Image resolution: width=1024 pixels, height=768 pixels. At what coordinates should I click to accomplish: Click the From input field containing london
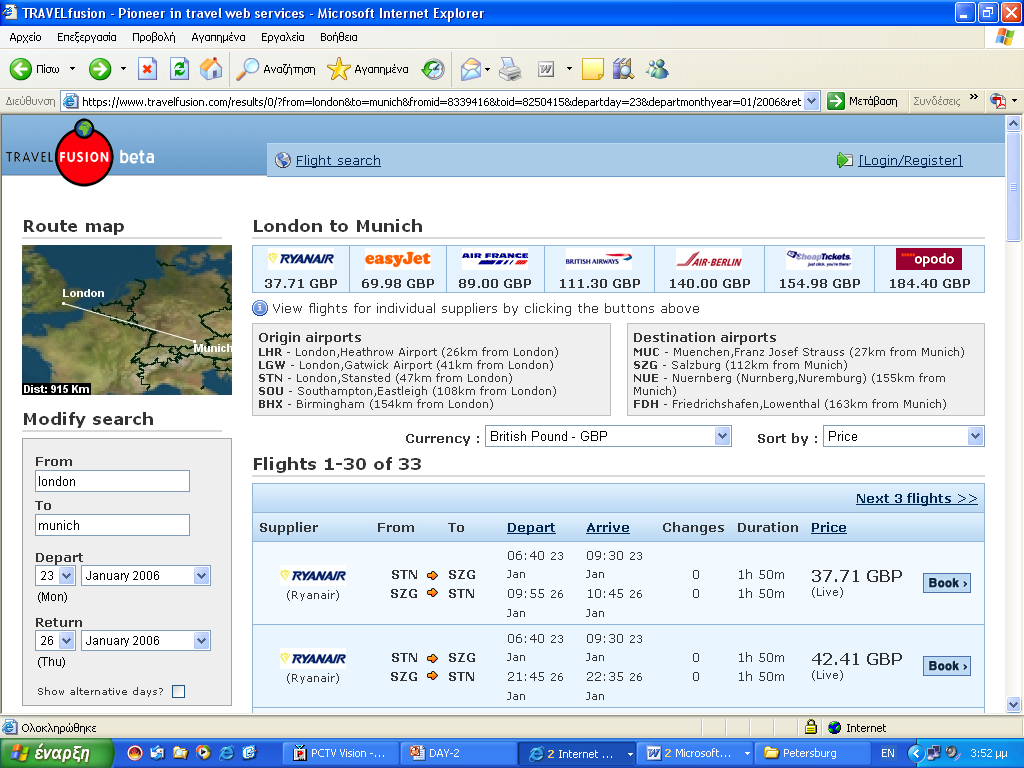pos(112,481)
